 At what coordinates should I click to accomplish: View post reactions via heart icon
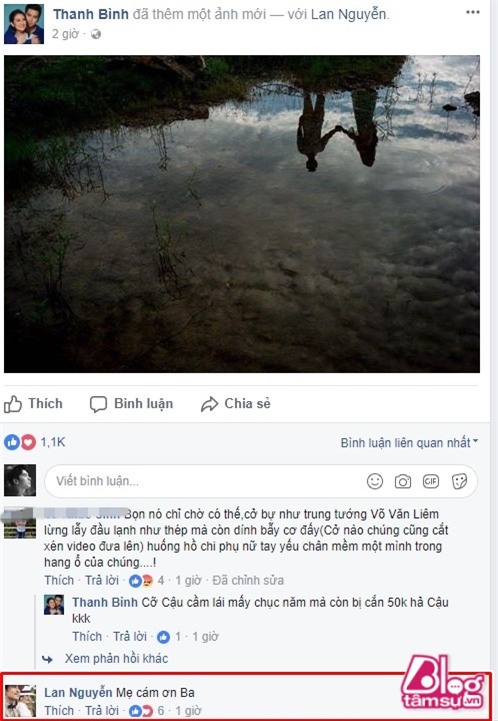[x=29, y=442]
